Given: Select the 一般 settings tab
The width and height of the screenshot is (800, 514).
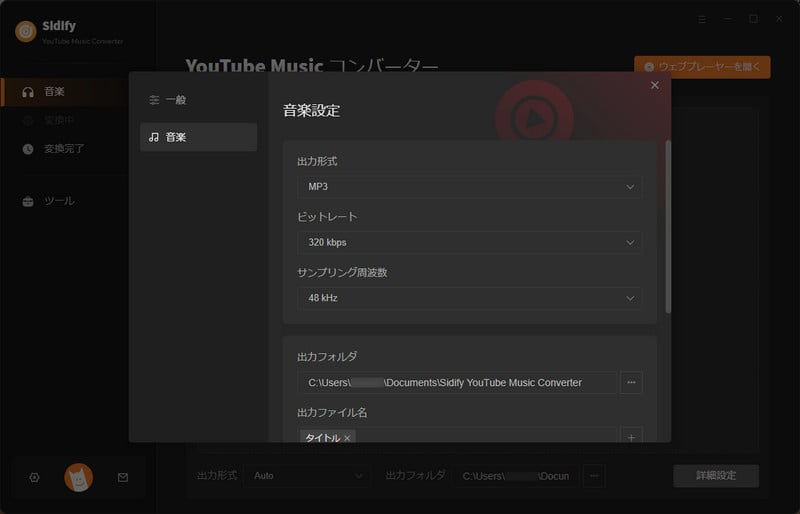Looking at the screenshot, I should click(198, 100).
